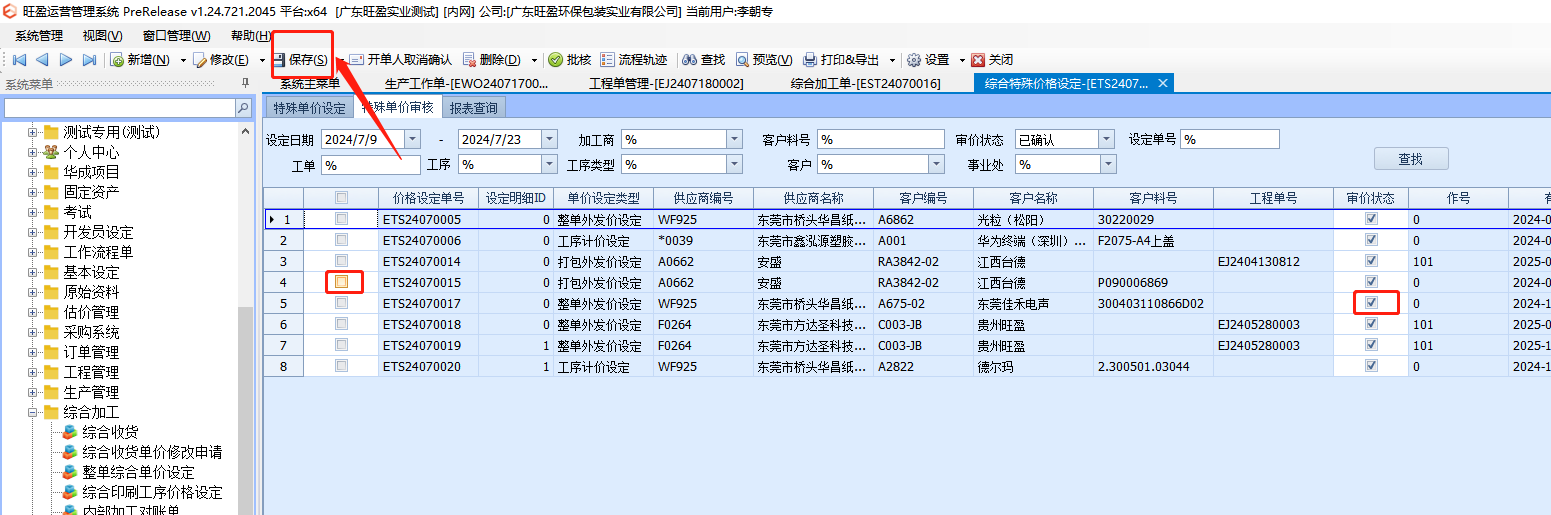Image resolution: width=1551 pixels, height=515 pixels.
Task: Check the row checkbox for ETS24070017
Action: point(342,303)
